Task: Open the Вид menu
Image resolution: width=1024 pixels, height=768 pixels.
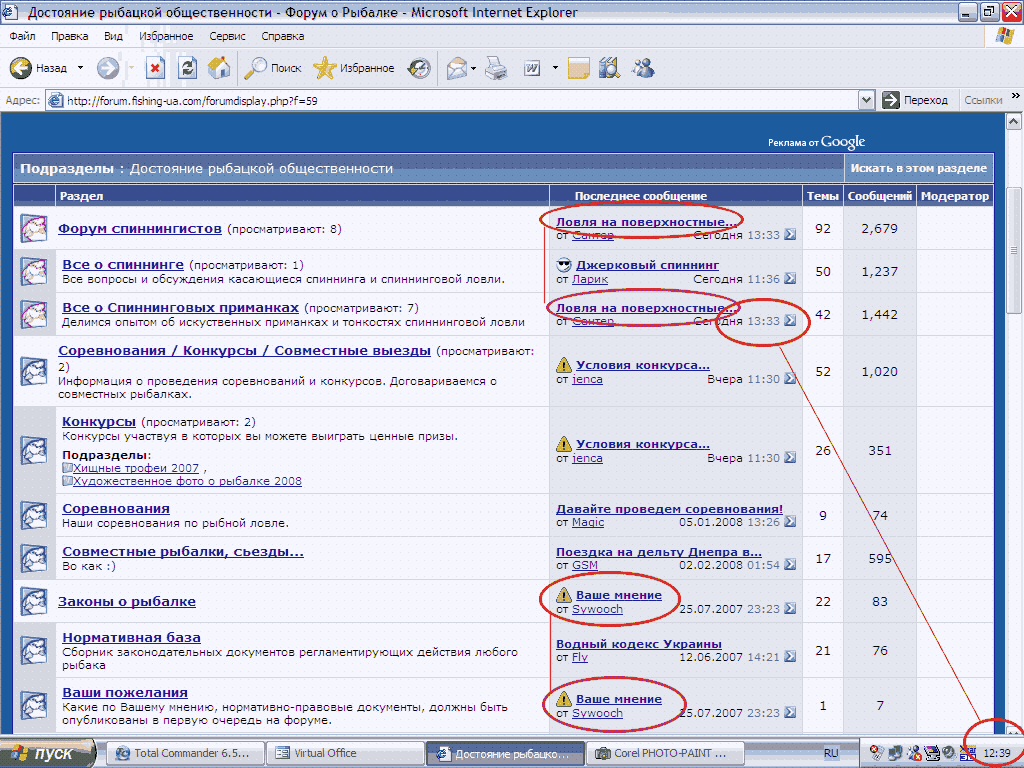Action: 113,36
